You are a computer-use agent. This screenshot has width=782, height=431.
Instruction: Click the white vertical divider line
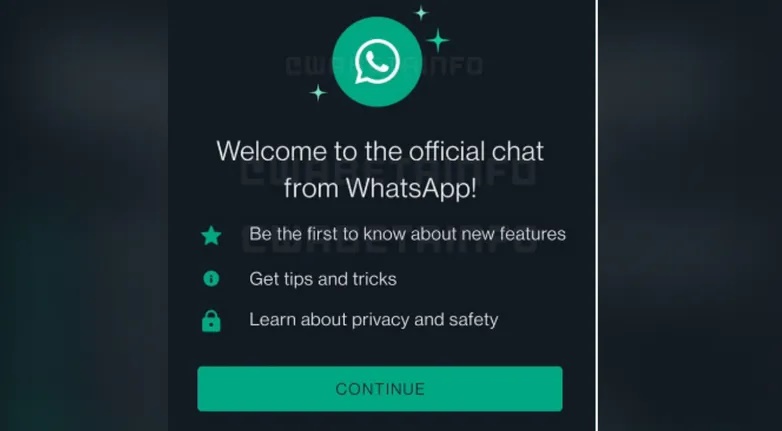(x=596, y=216)
